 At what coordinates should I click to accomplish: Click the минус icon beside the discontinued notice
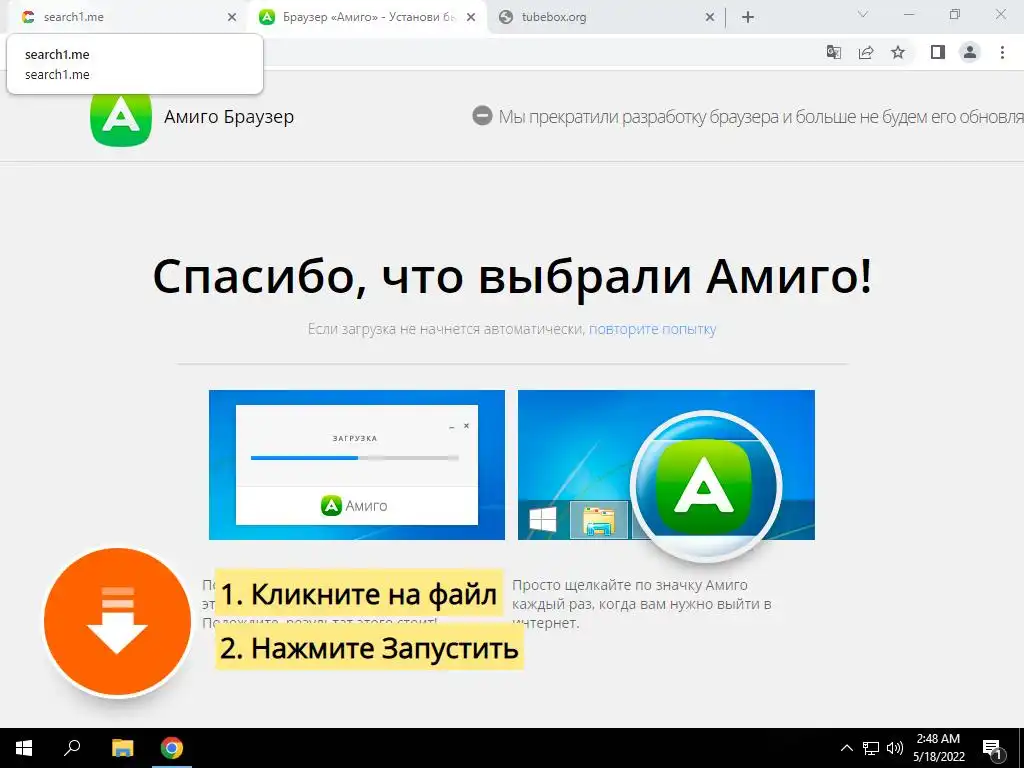(482, 116)
